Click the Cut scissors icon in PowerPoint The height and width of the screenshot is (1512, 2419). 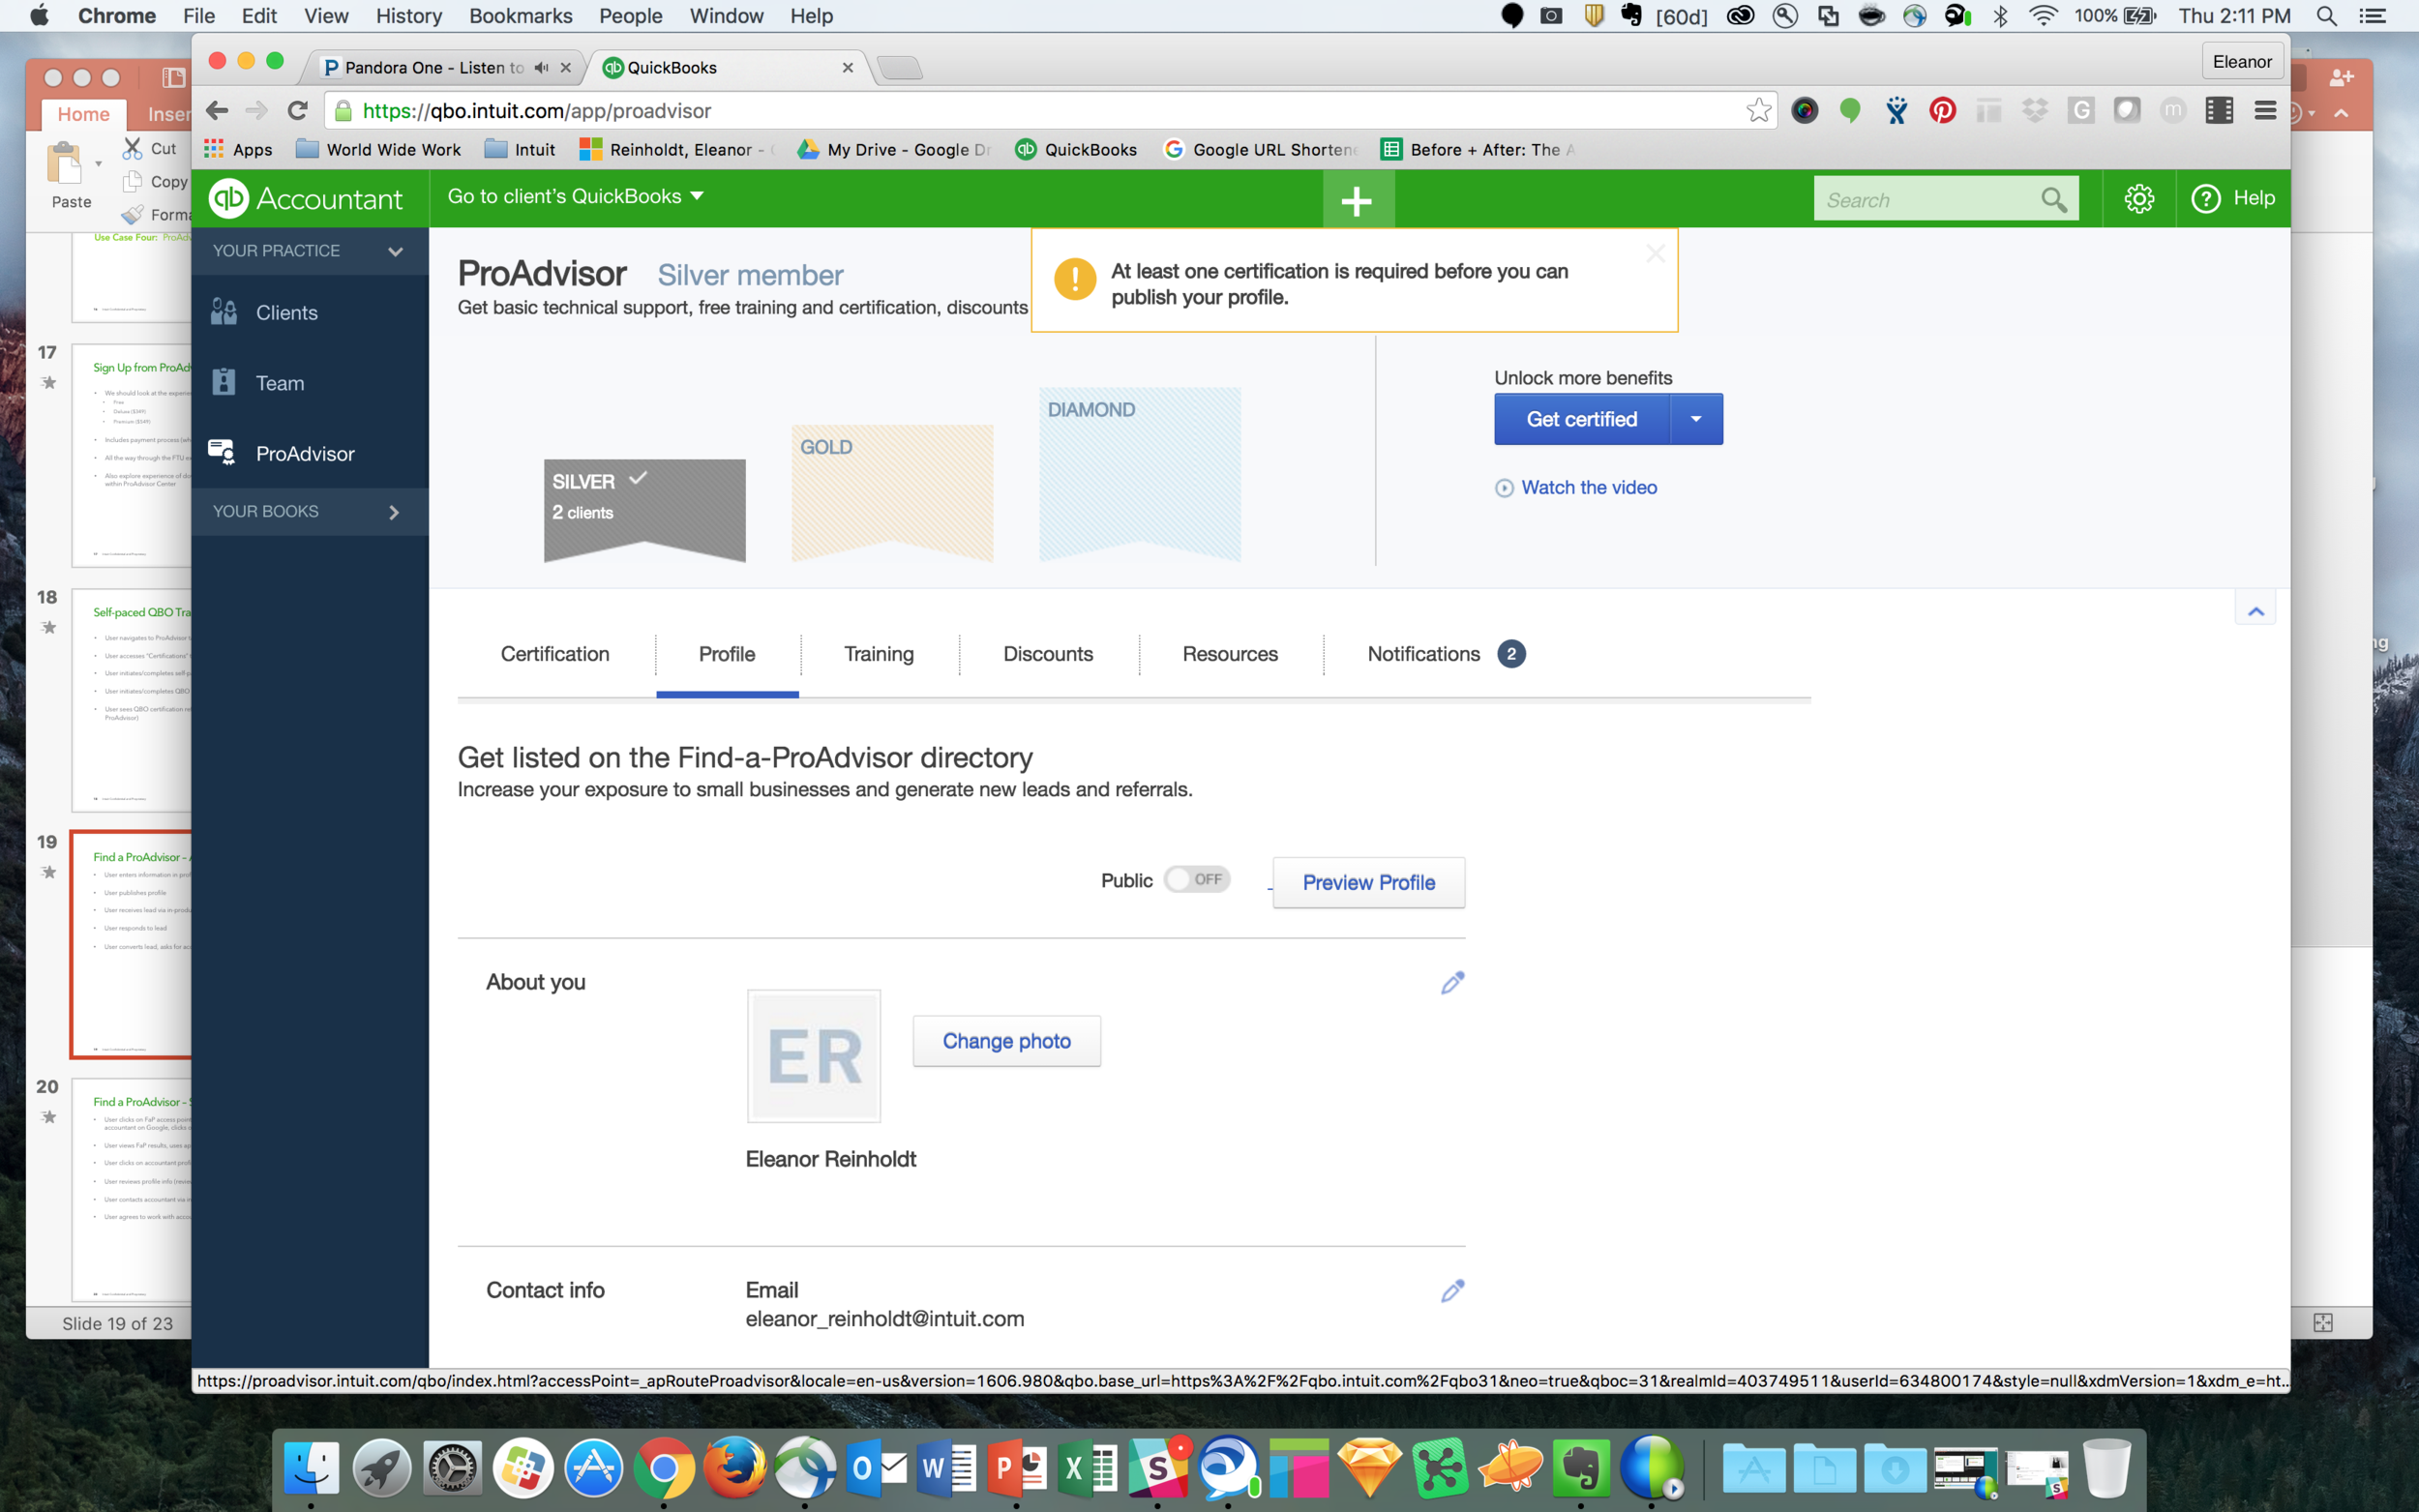point(133,148)
